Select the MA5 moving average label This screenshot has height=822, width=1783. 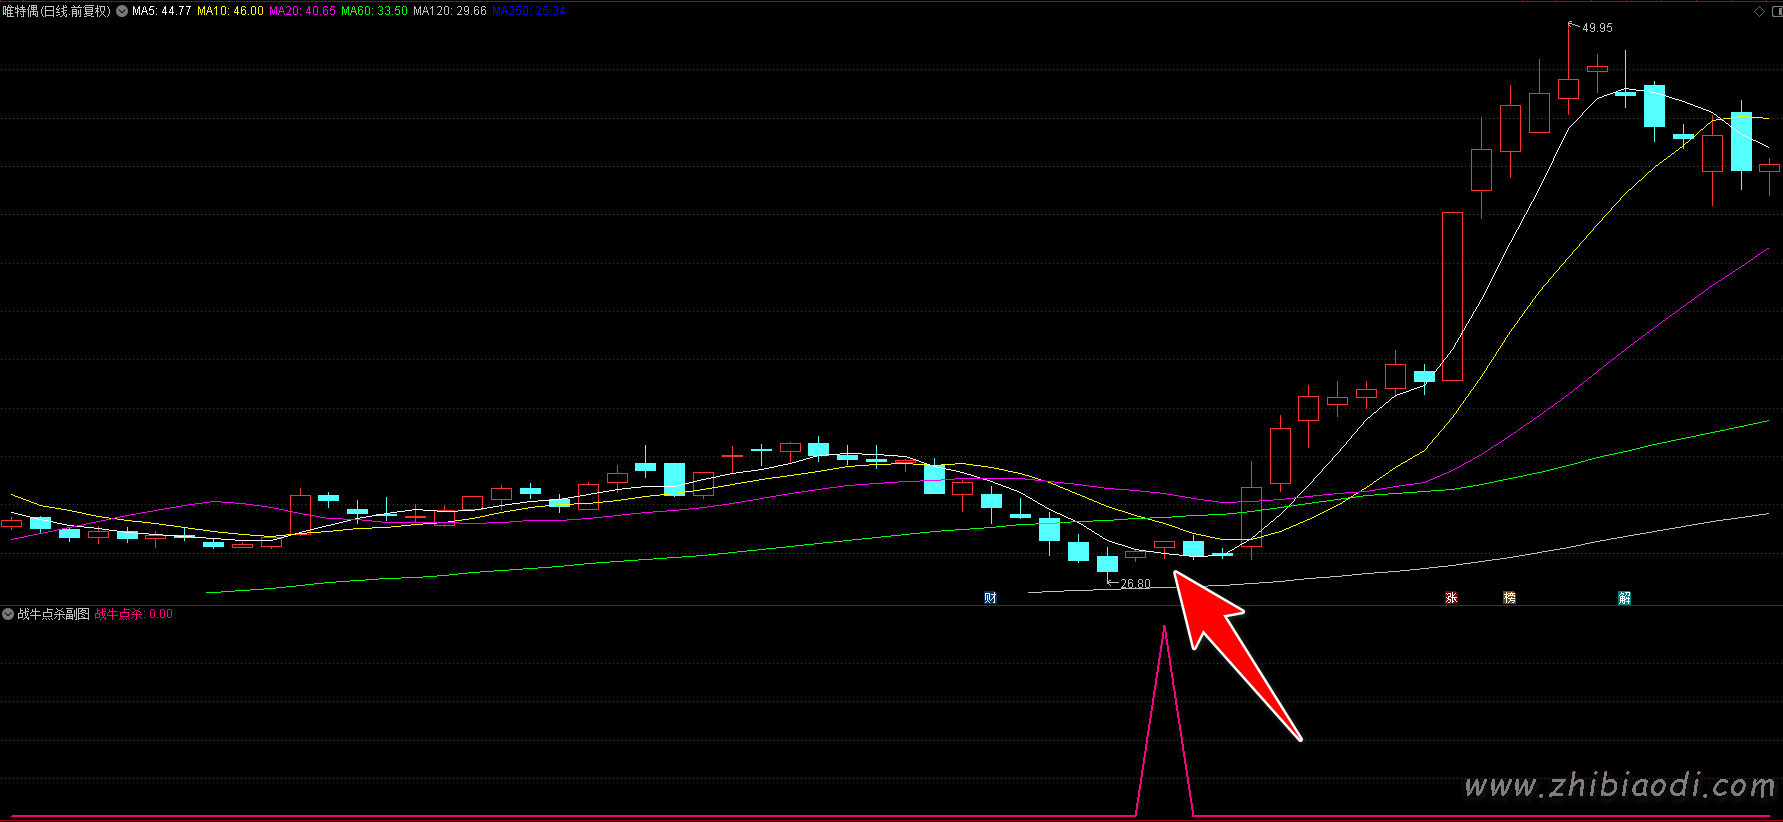[x=161, y=11]
